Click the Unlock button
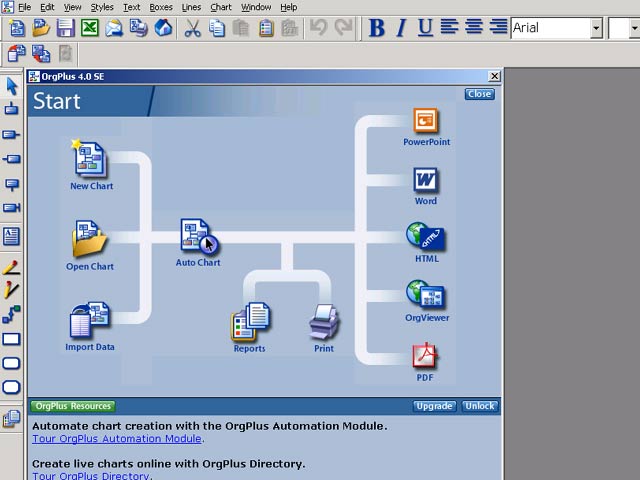The width and height of the screenshot is (640, 480). (480, 406)
